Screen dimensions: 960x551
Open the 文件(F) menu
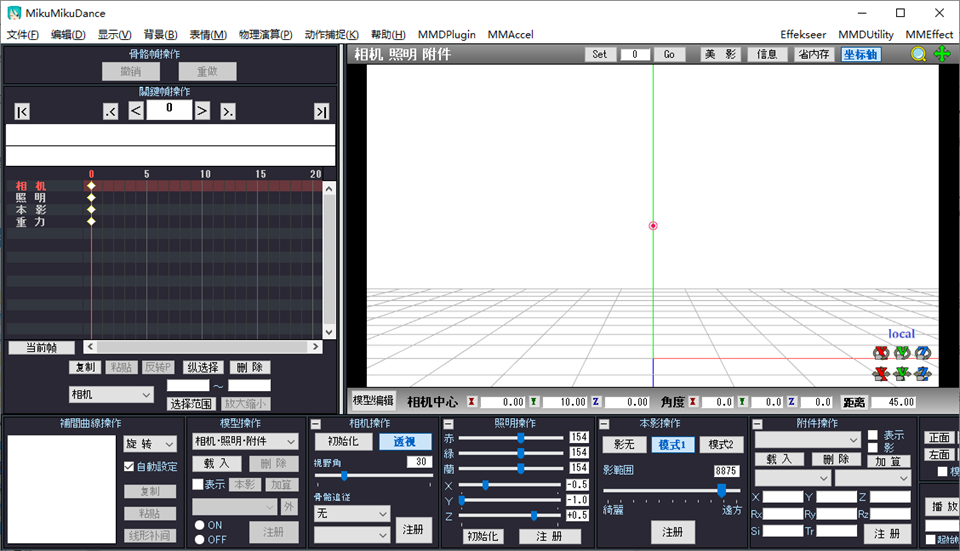point(23,35)
